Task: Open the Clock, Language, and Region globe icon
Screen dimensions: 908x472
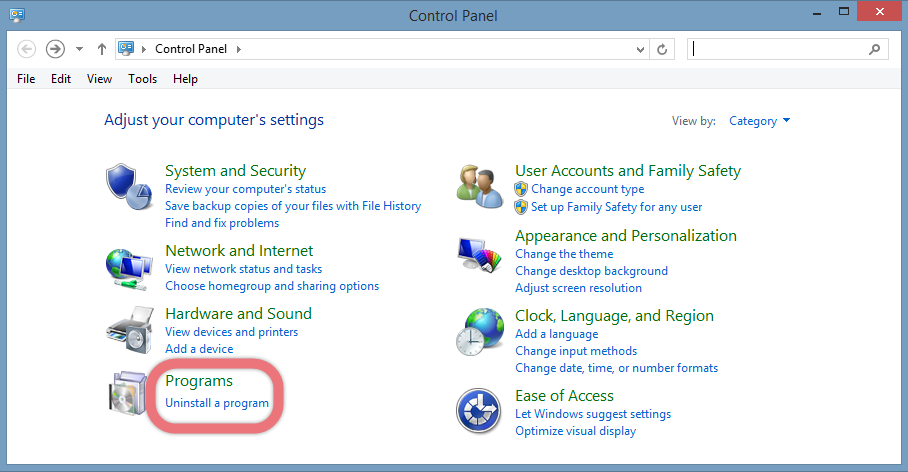Action: click(x=479, y=332)
